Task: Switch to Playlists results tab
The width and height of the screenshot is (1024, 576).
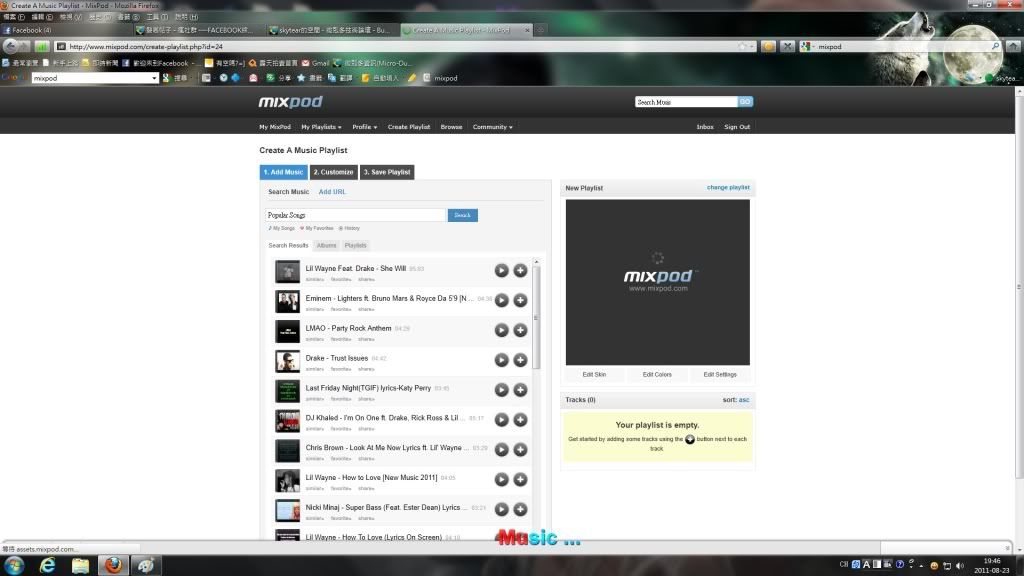Action: coord(355,246)
